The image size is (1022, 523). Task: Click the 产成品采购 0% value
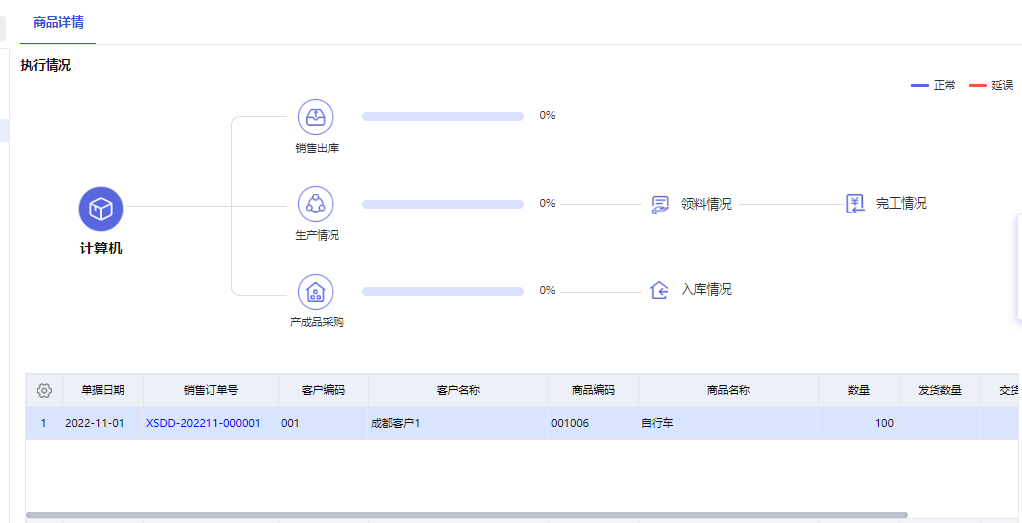point(547,290)
